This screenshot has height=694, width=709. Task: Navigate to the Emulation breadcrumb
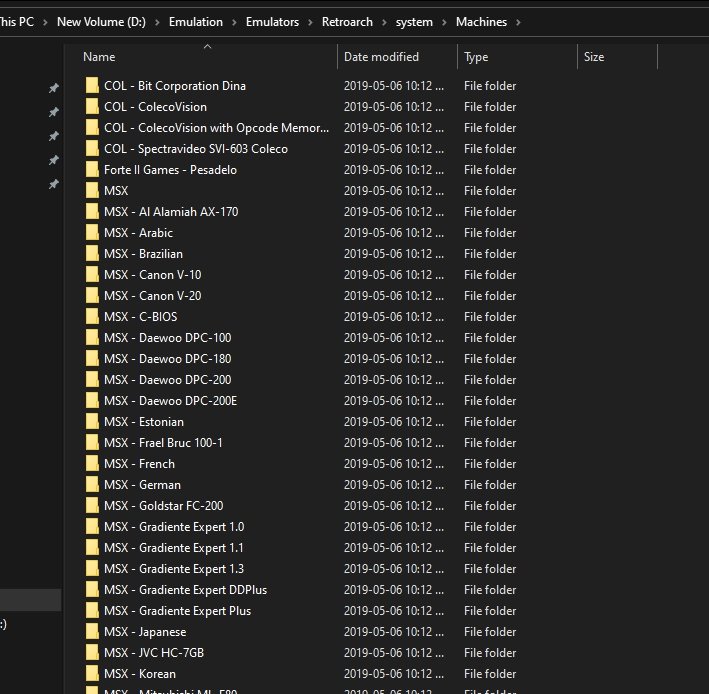click(196, 22)
